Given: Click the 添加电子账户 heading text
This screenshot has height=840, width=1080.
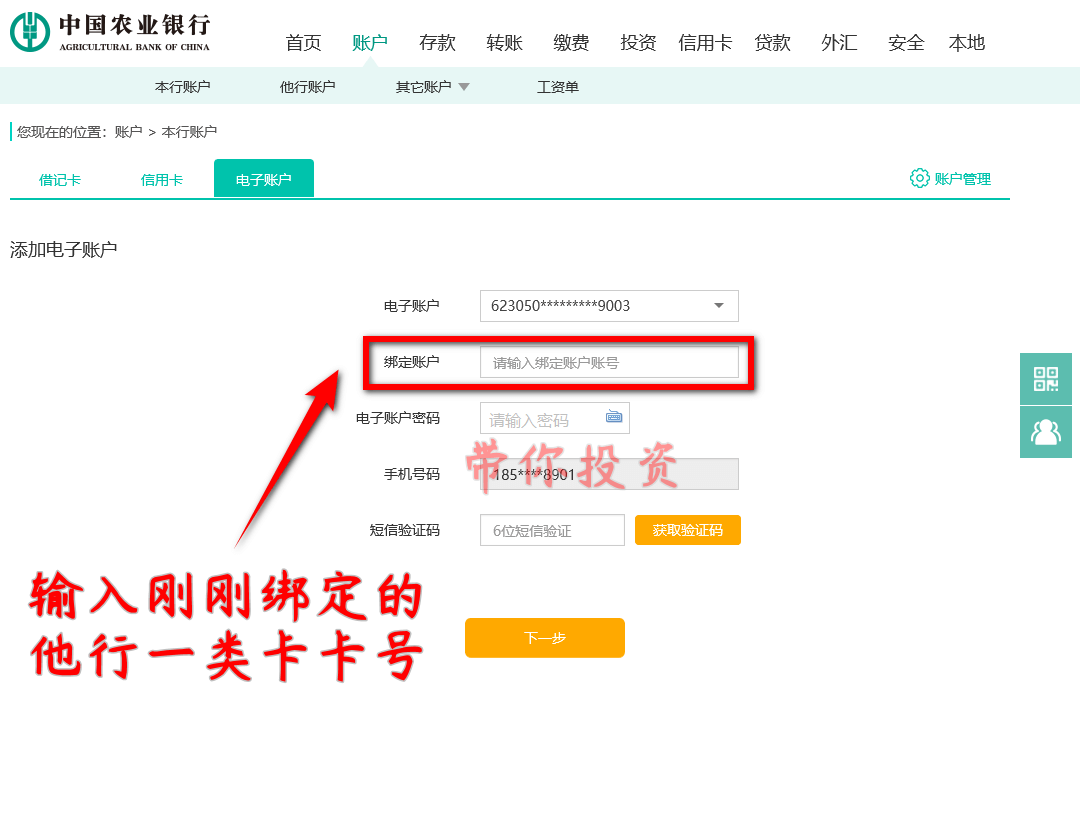Looking at the screenshot, I should tap(63, 249).
